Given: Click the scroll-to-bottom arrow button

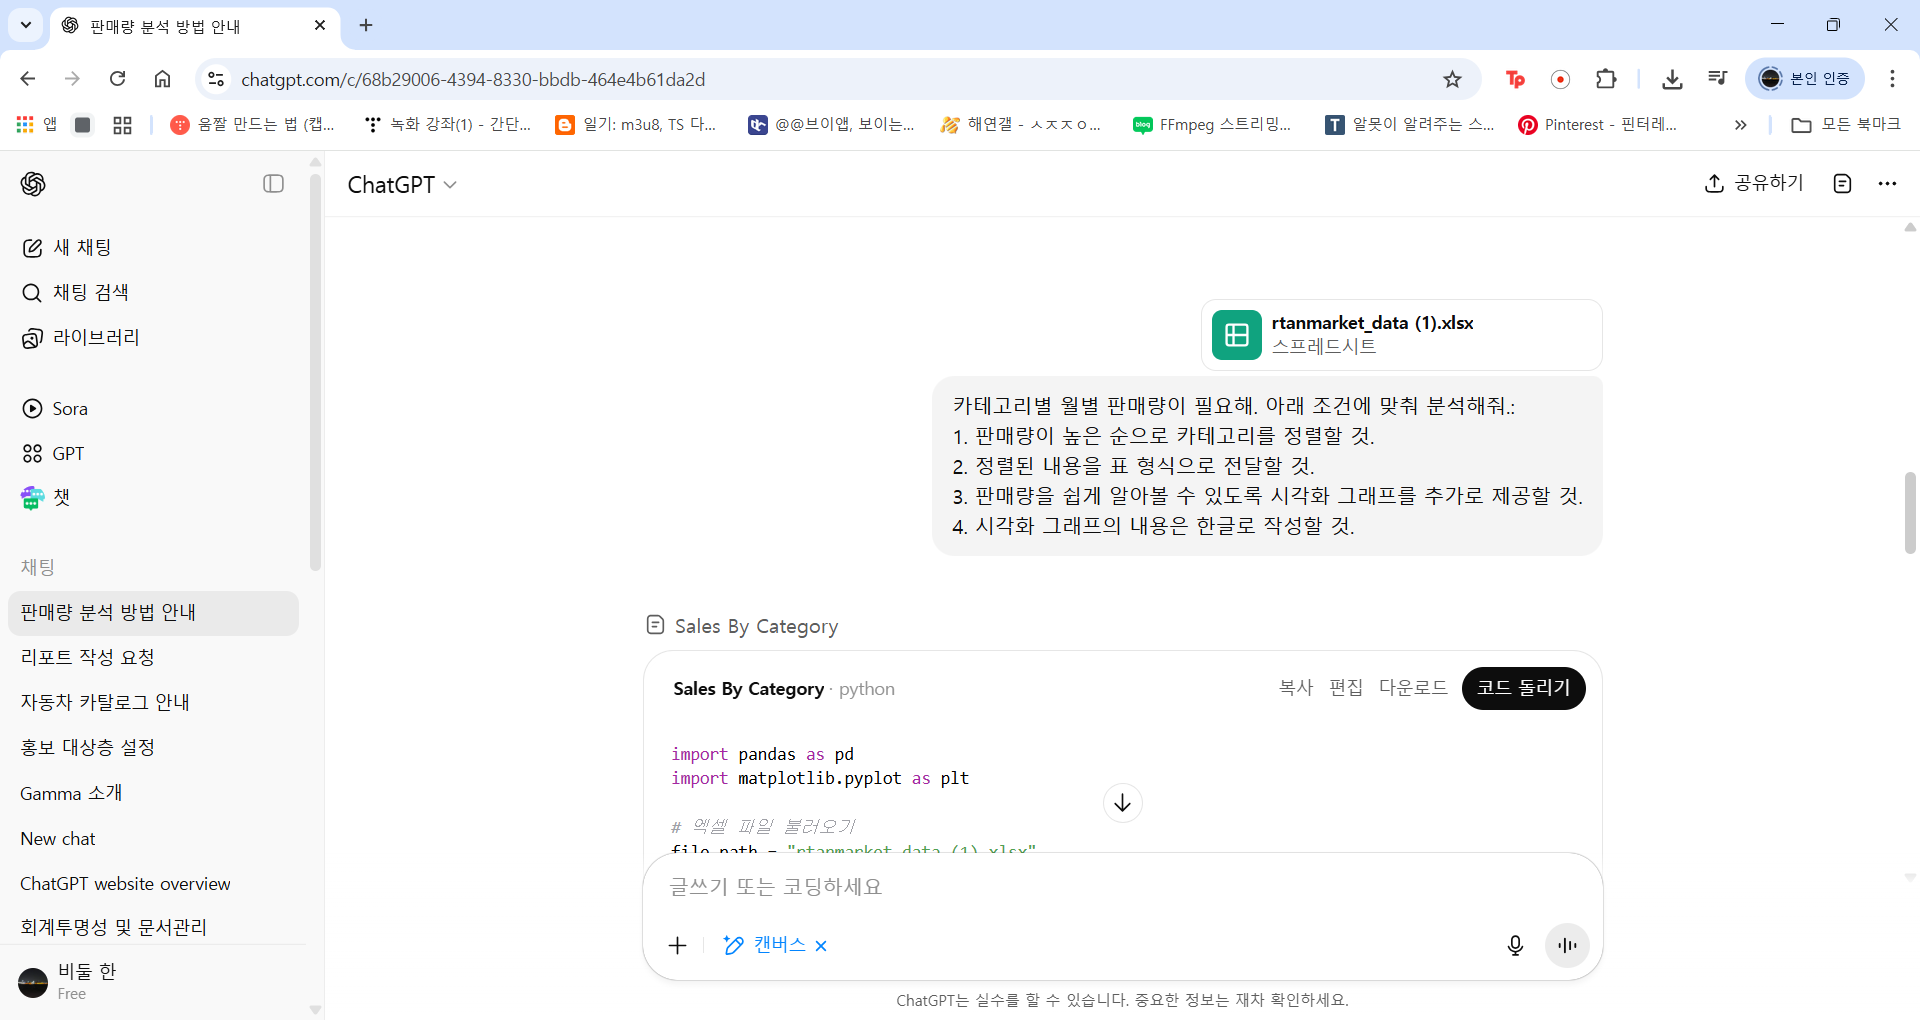Looking at the screenshot, I should click(x=1123, y=803).
